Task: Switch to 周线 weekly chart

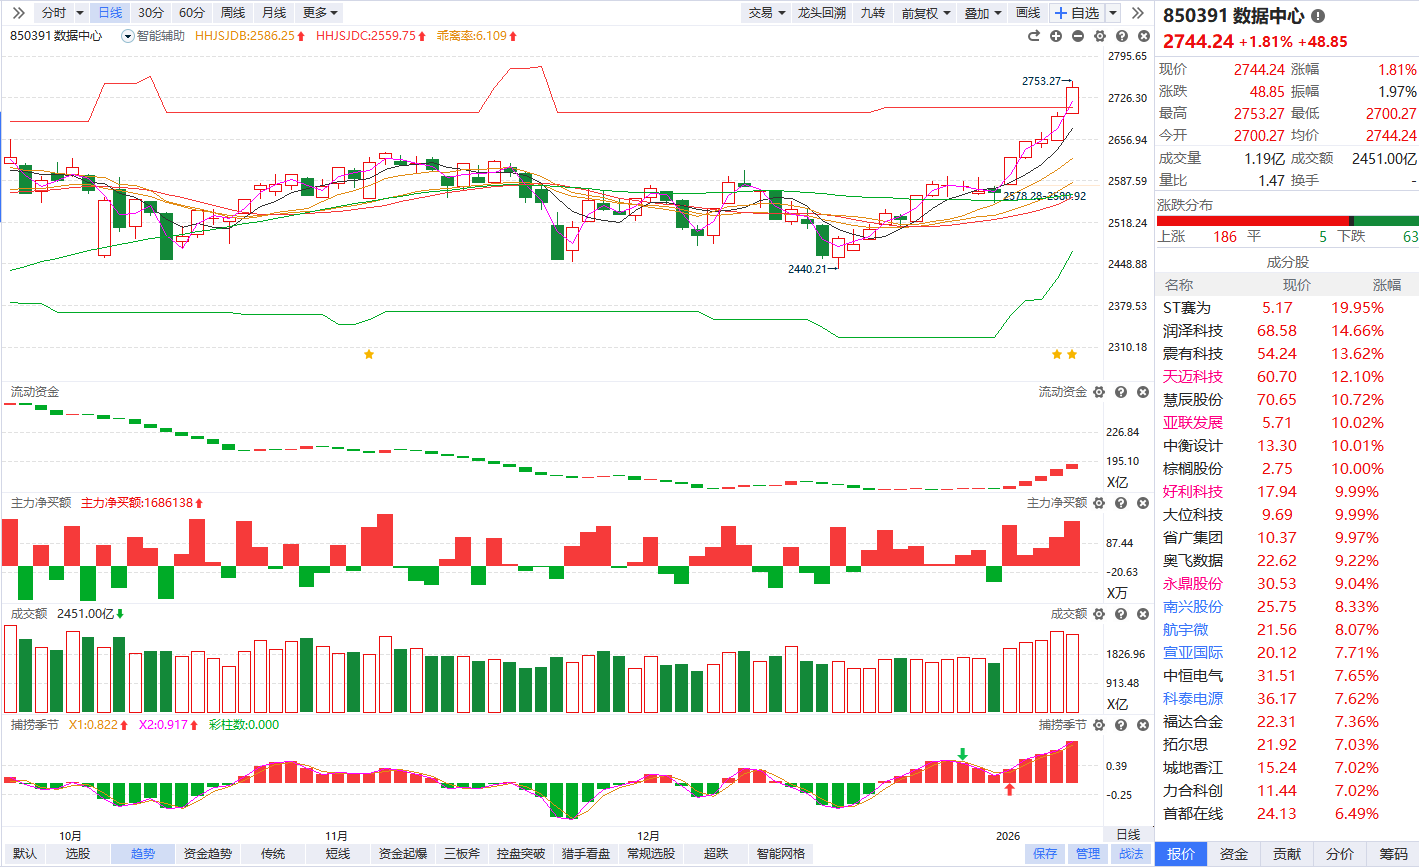Action: 233,13
